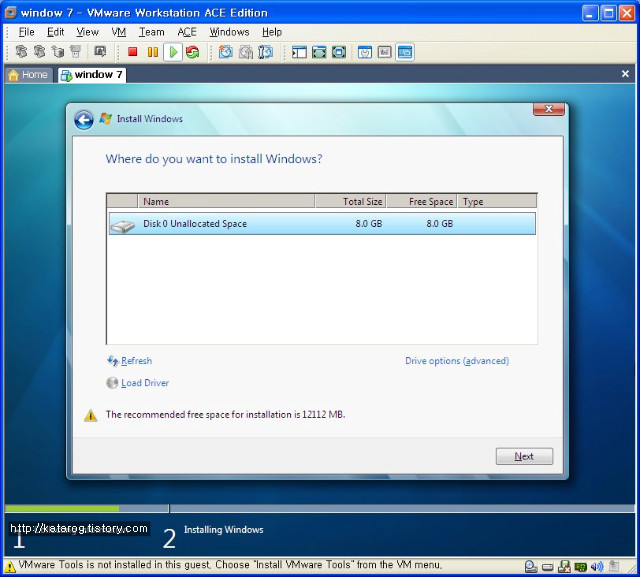
Task: Click the green Power On play button
Action: pyautogui.click(x=173, y=52)
